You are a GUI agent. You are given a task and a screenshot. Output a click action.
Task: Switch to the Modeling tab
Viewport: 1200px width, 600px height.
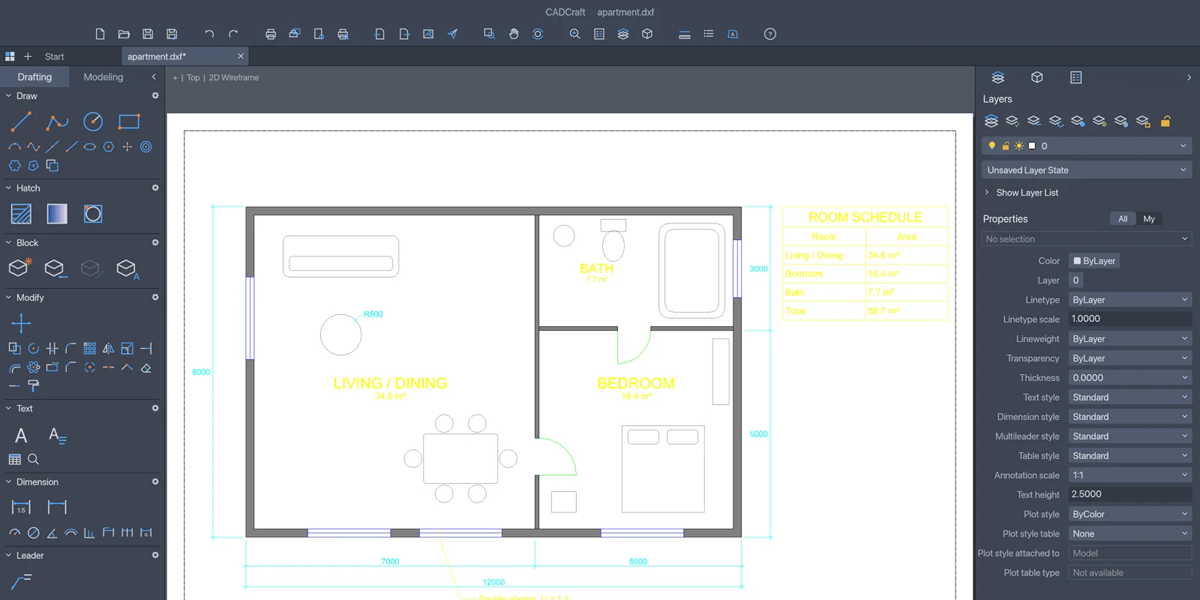(x=103, y=77)
